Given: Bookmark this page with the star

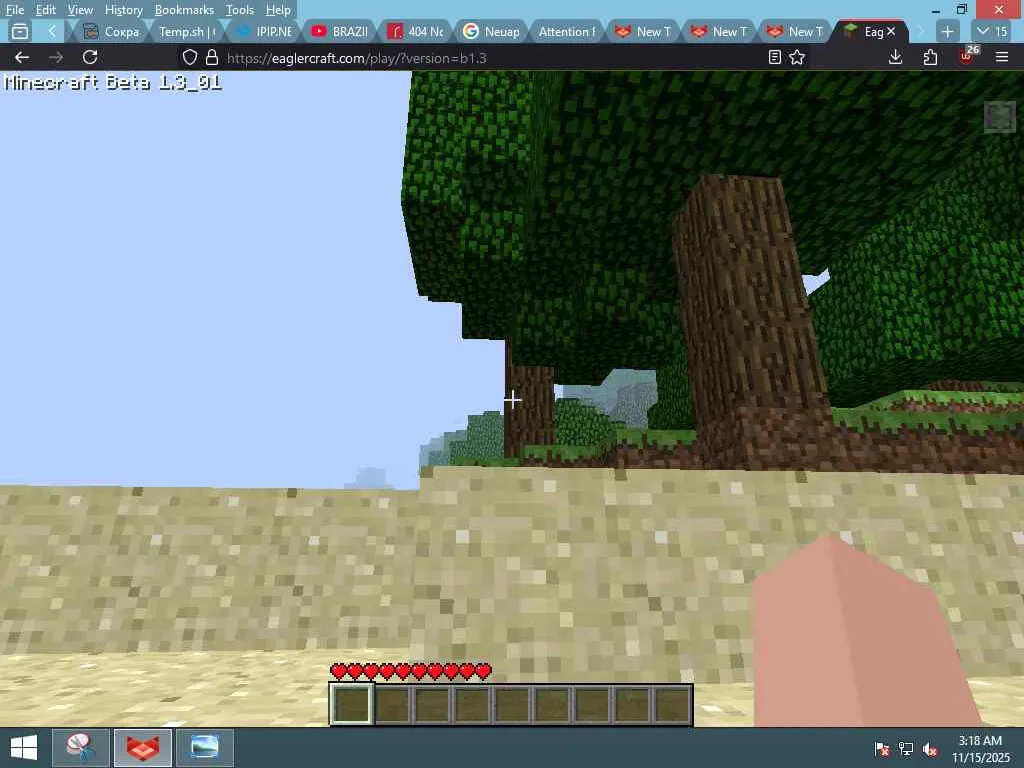Looking at the screenshot, I should pos(797,57).
